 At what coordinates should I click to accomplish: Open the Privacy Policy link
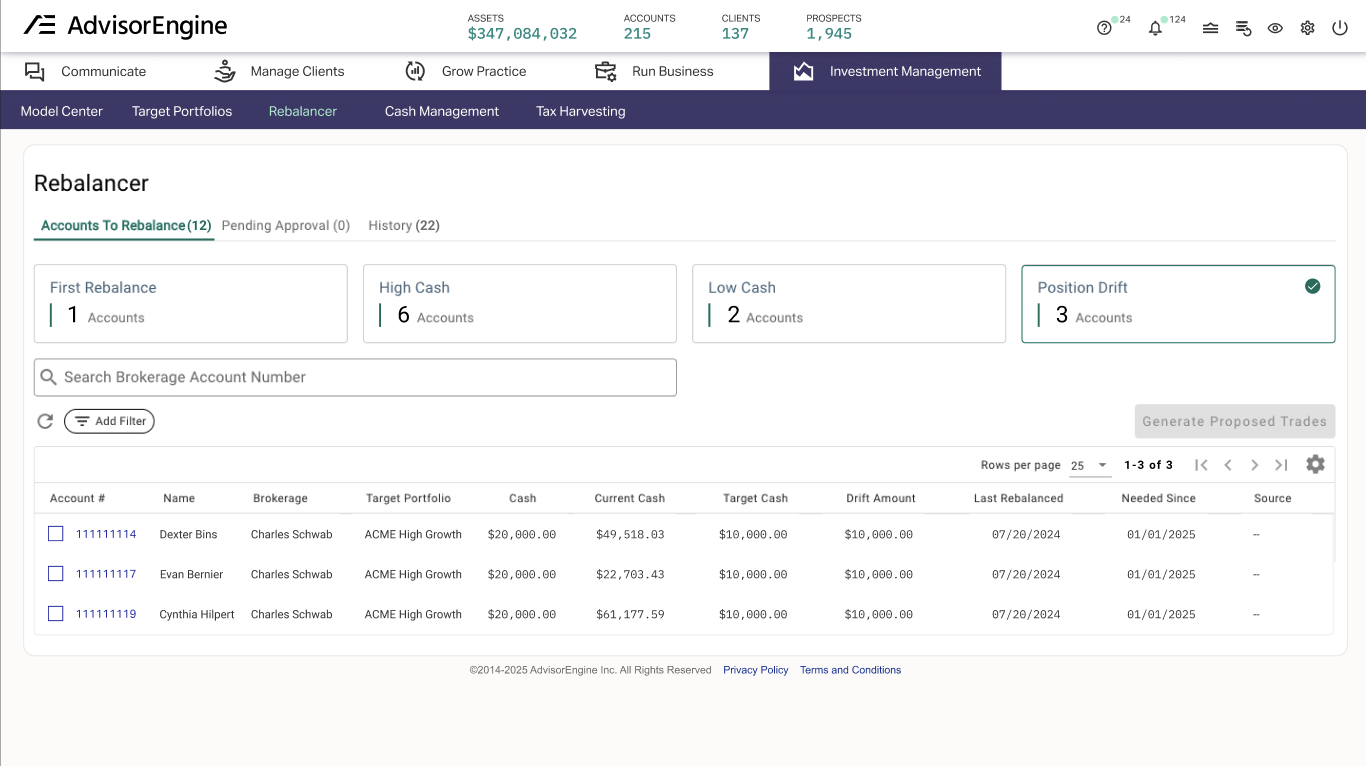(x=755, y=670)
